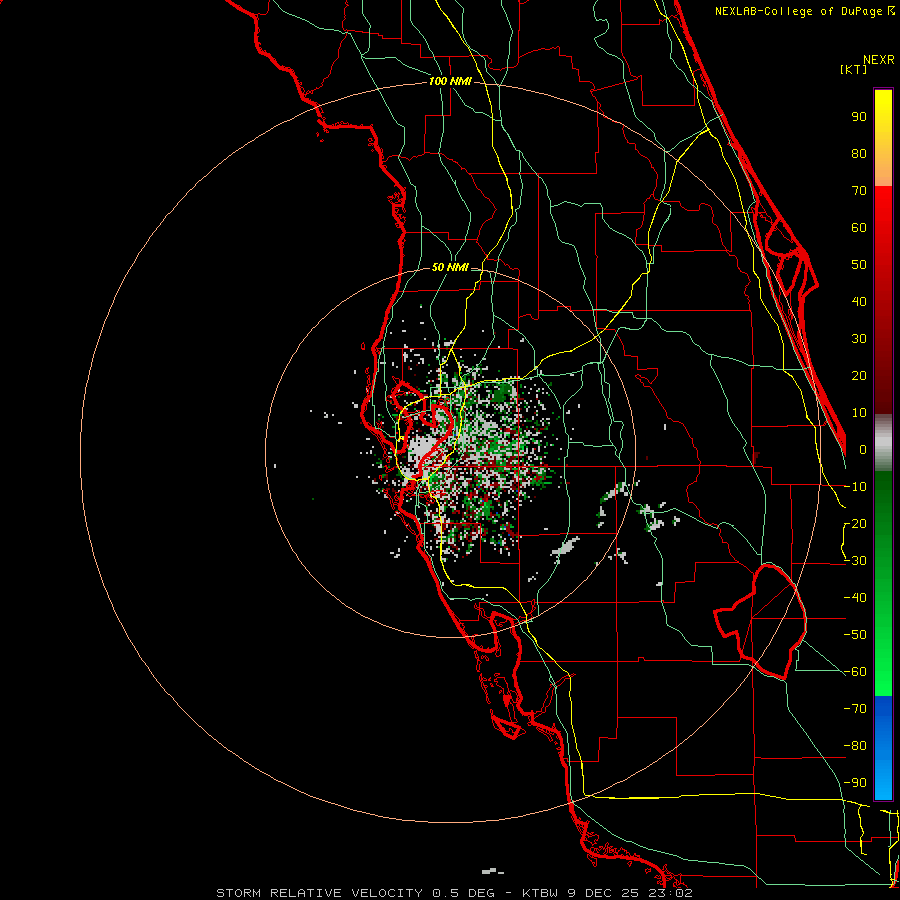Click the -40 knot scale value
Image resolution: width=900 pixels, height=900 pixels.
(855, 598)
